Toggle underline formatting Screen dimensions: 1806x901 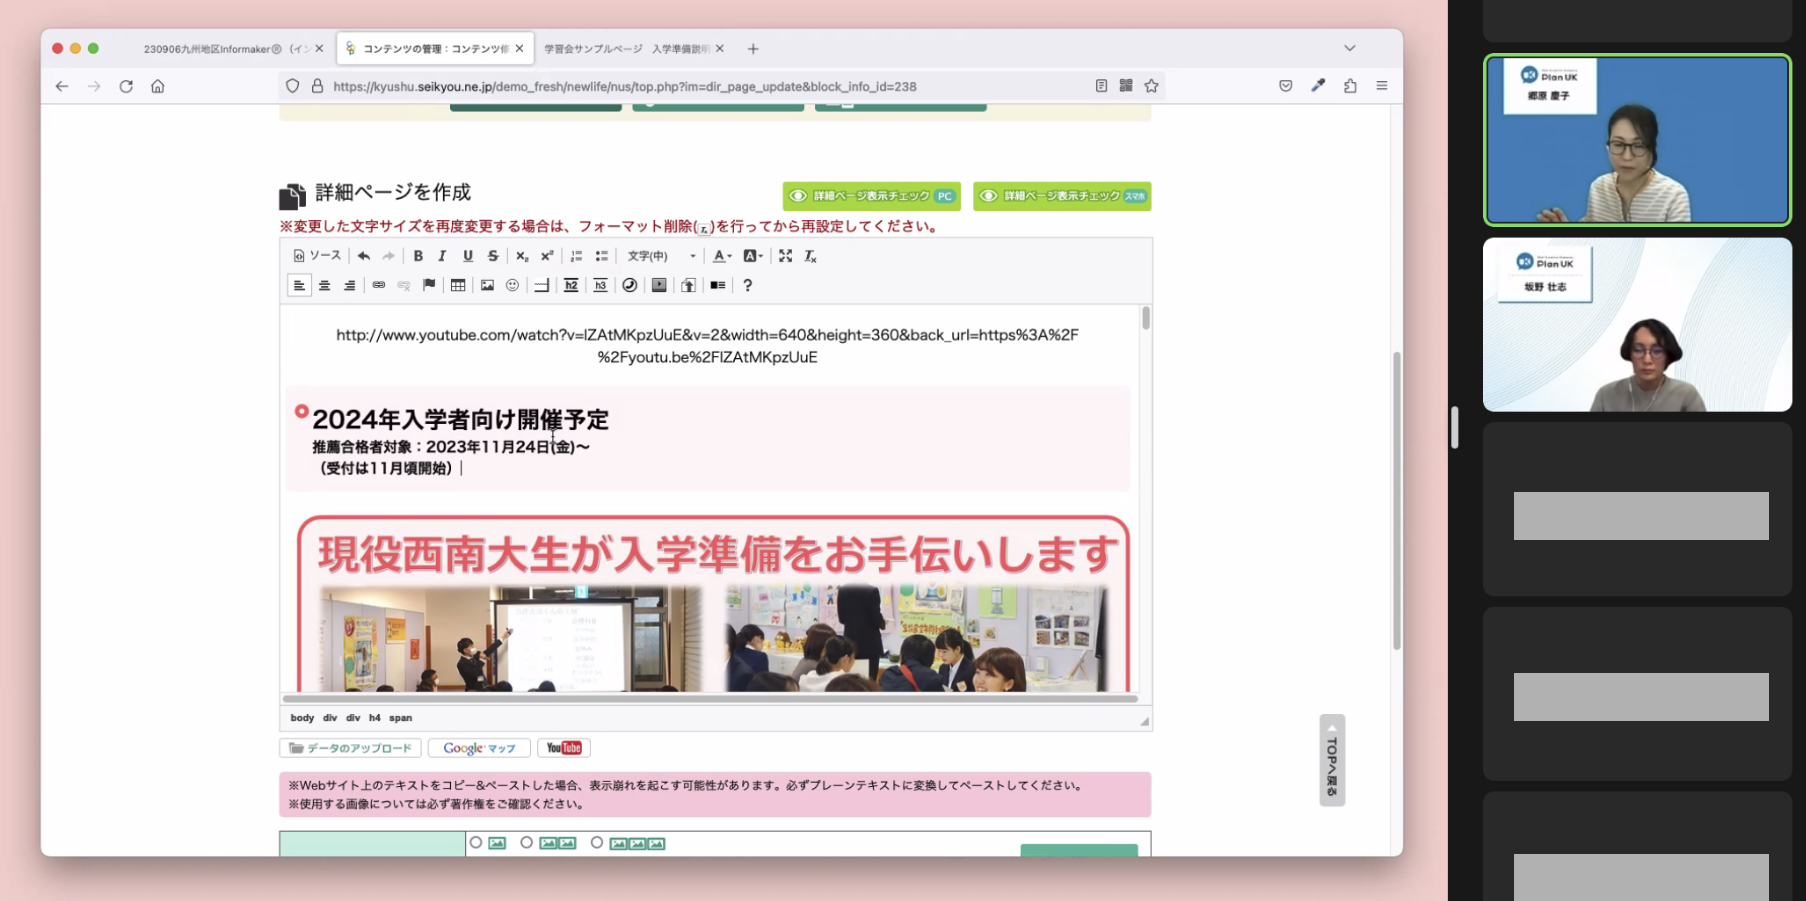(x=467, y=256)
